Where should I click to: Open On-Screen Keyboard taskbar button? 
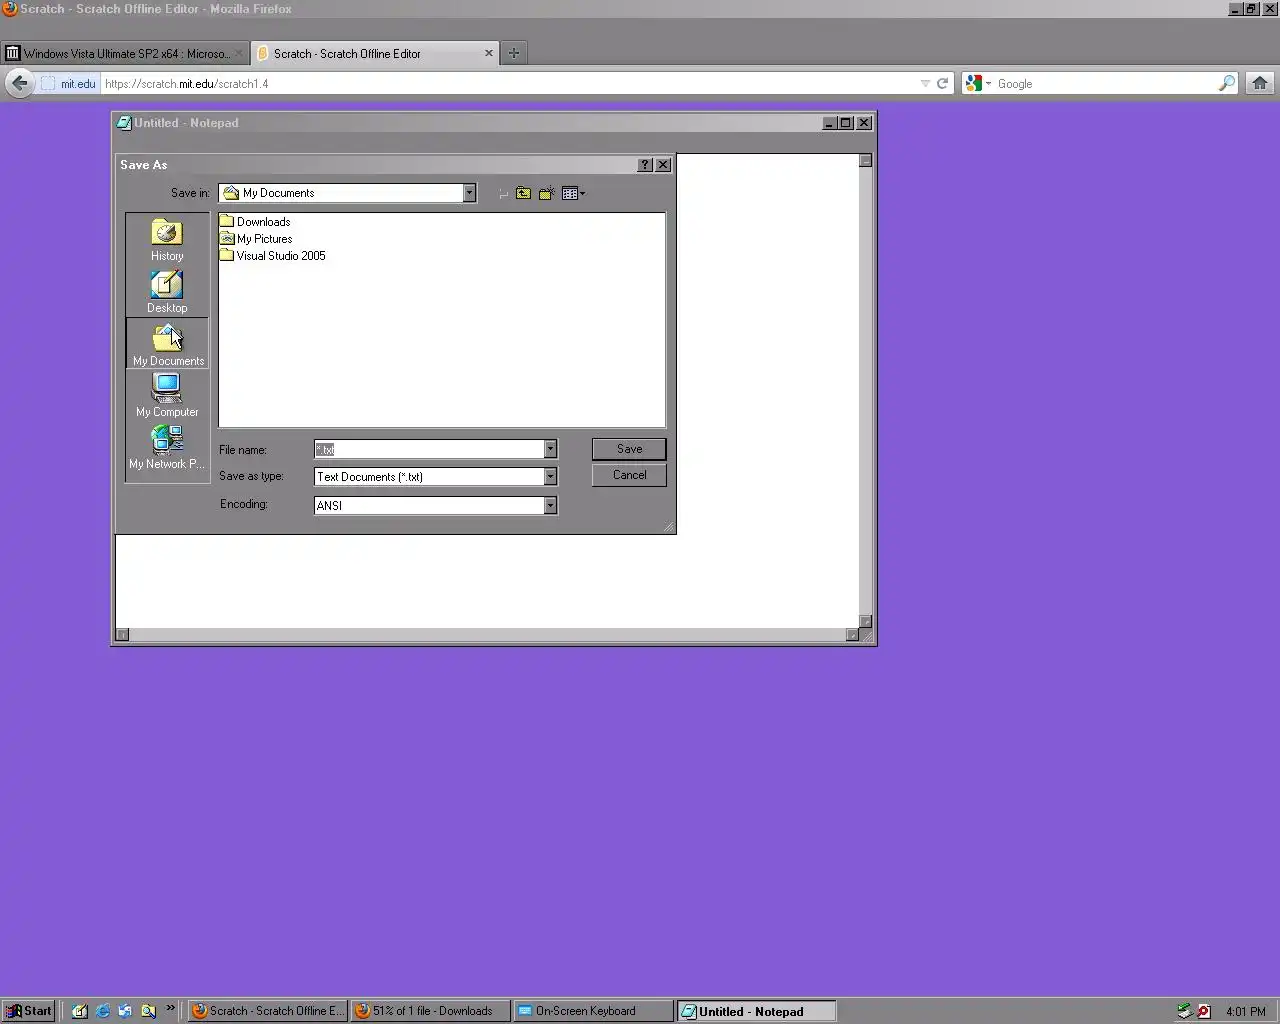593,1011
